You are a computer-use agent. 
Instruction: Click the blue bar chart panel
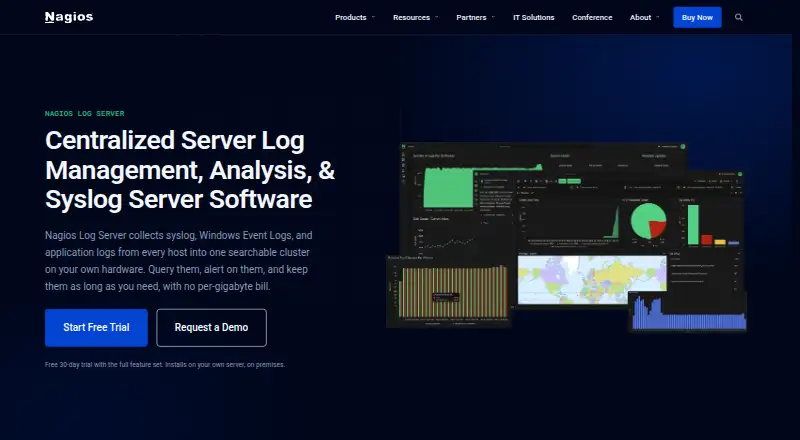689,312
